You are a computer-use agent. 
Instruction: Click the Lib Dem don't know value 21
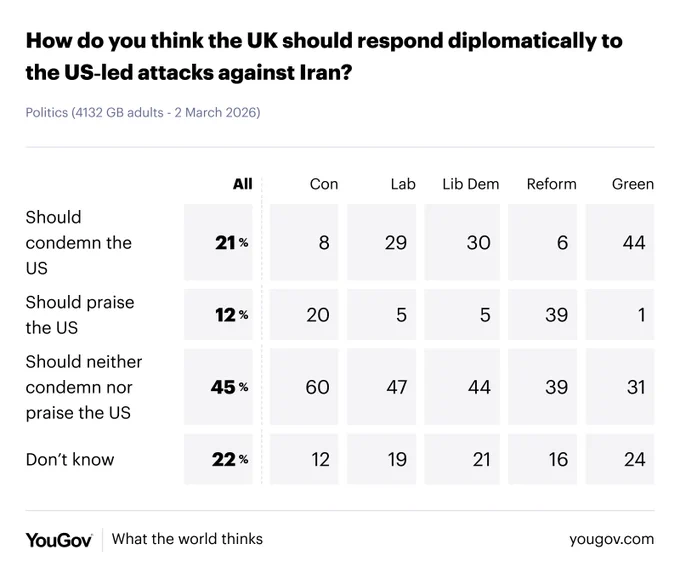pos(462,459)
